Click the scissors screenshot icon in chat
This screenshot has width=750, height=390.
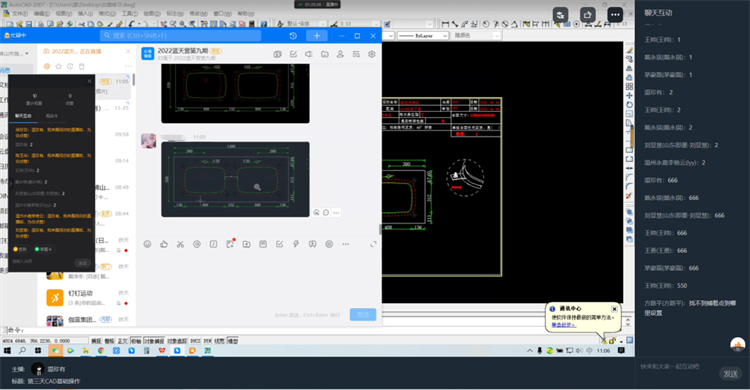[x=180, y=244]
